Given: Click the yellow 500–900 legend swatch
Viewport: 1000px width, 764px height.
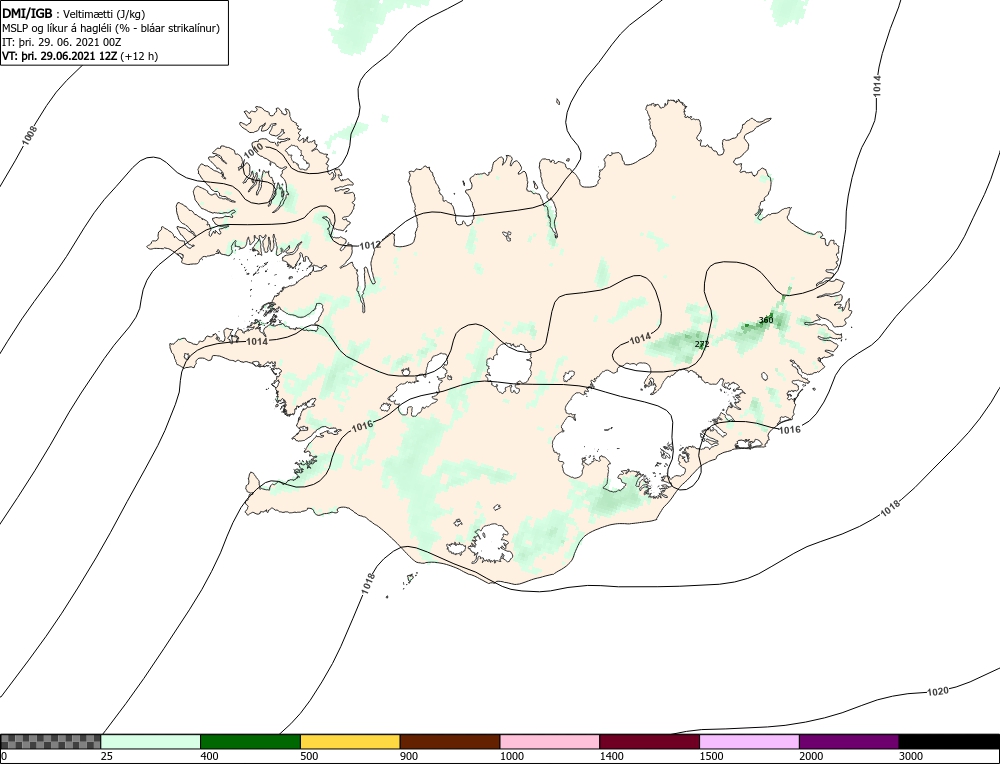Looking at the screenshot, I should click(350, 742).
